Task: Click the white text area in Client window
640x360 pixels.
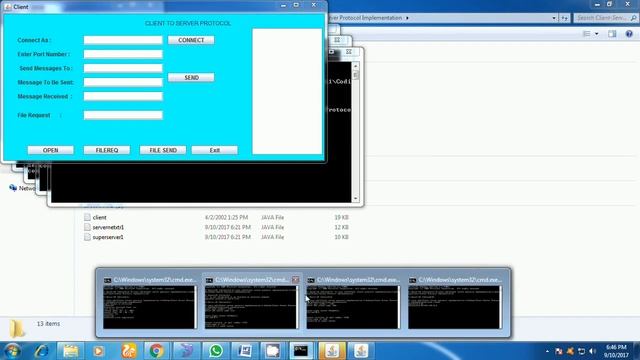Action: [x=287, y=91]
